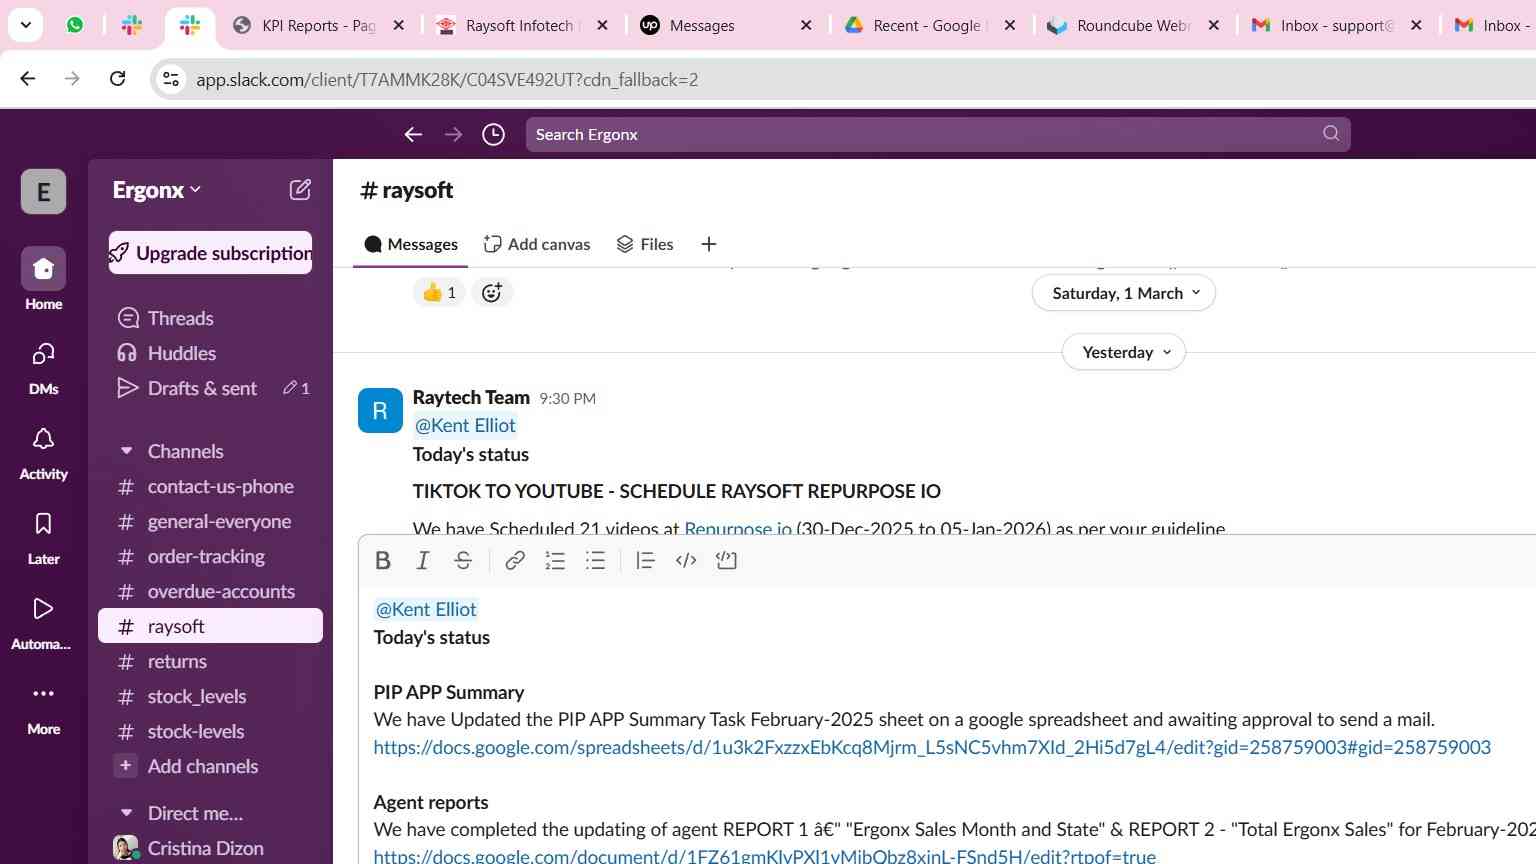Viewport: 1536px width, 864px height.
Task: Toggle strikethrough formatting in composer
Action: coord(463,561)
